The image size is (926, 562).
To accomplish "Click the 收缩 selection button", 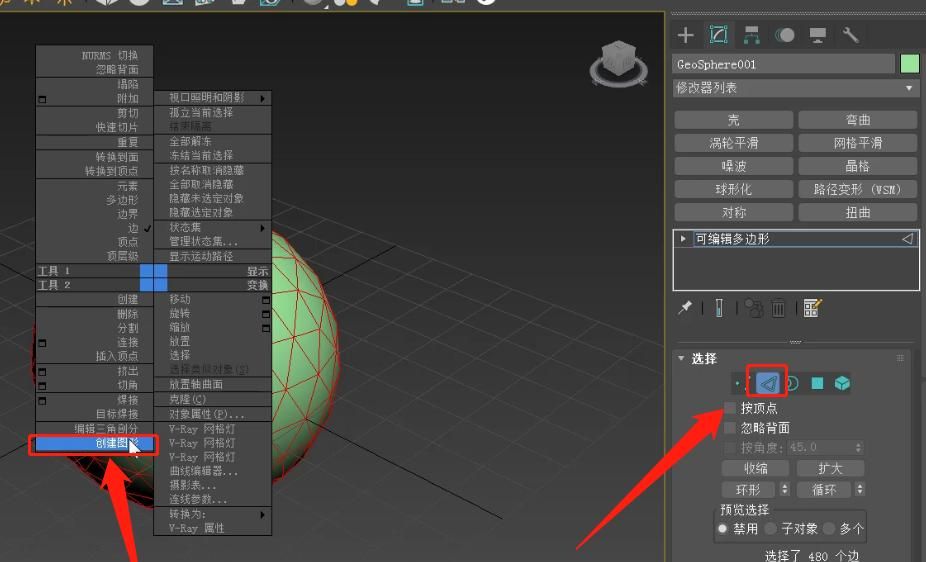I will (x=755, y=468).
